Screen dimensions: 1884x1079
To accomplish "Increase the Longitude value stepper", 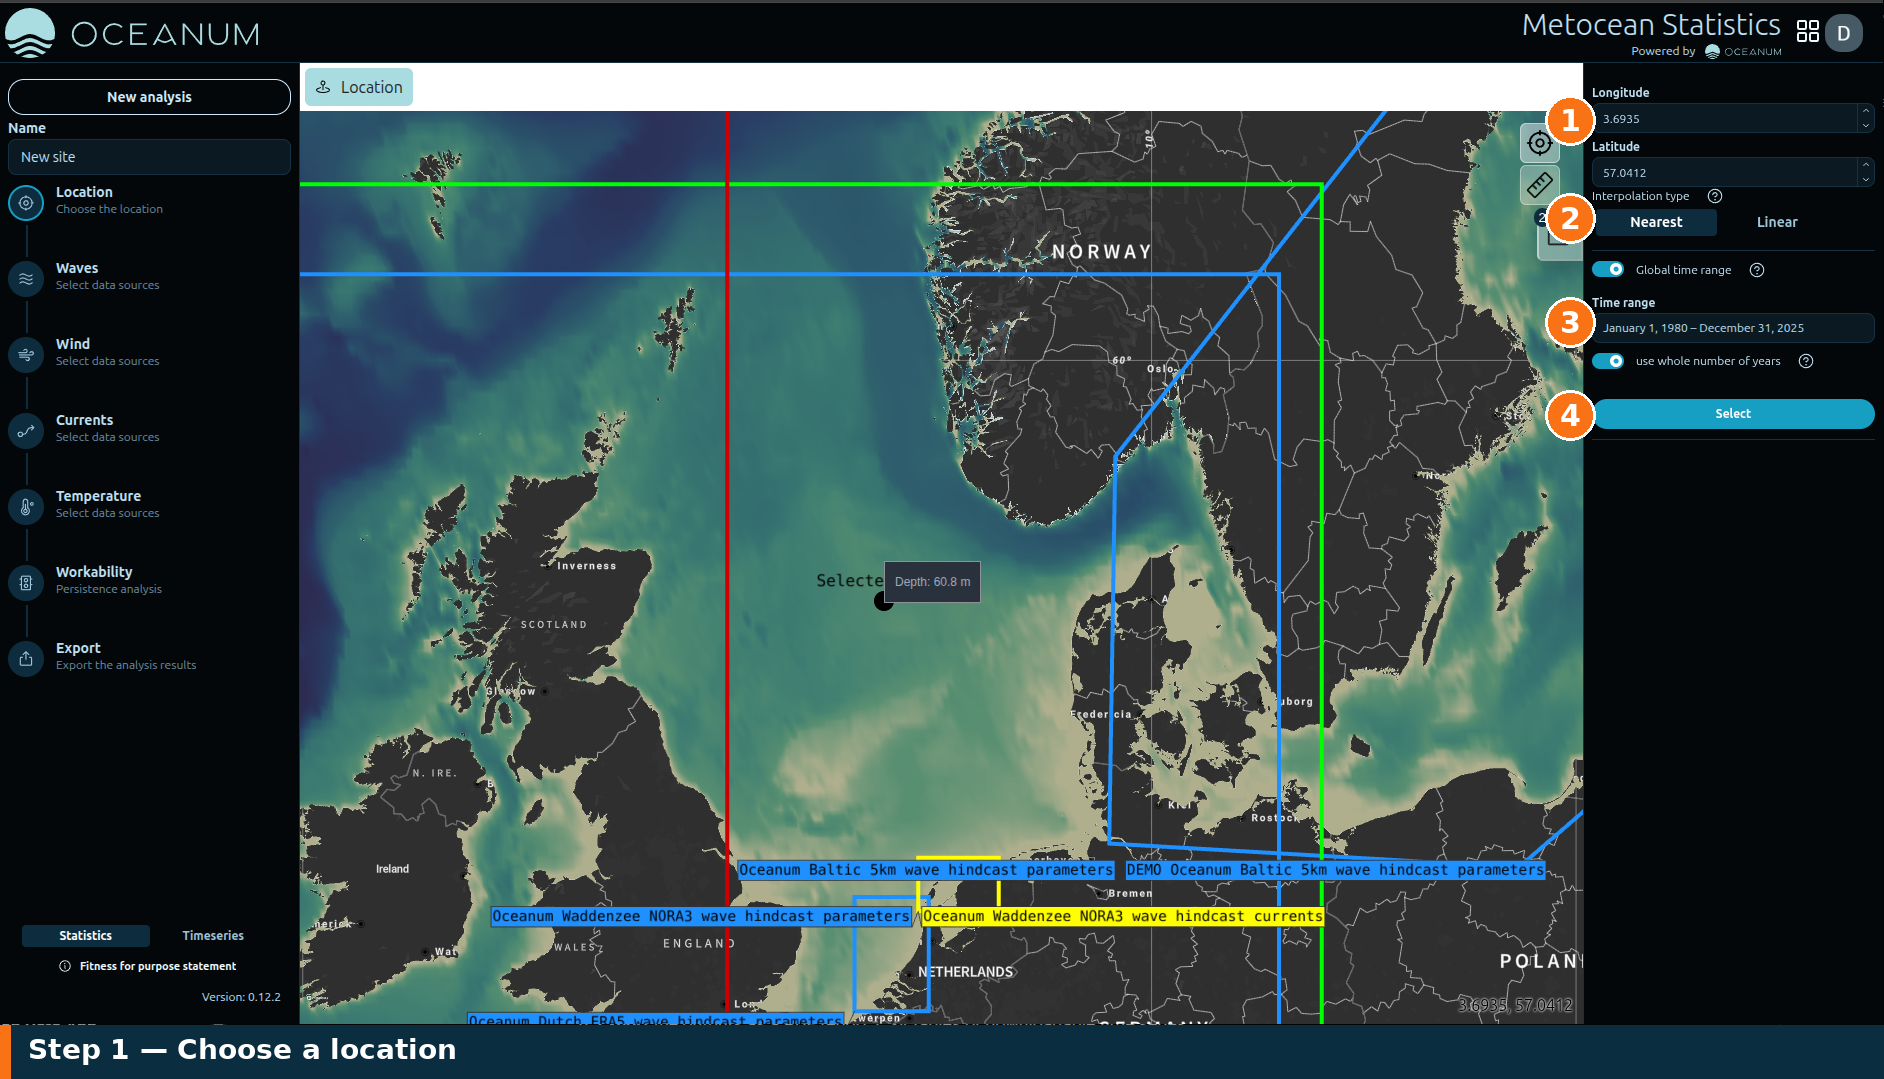I will [x=1866, y=111].
